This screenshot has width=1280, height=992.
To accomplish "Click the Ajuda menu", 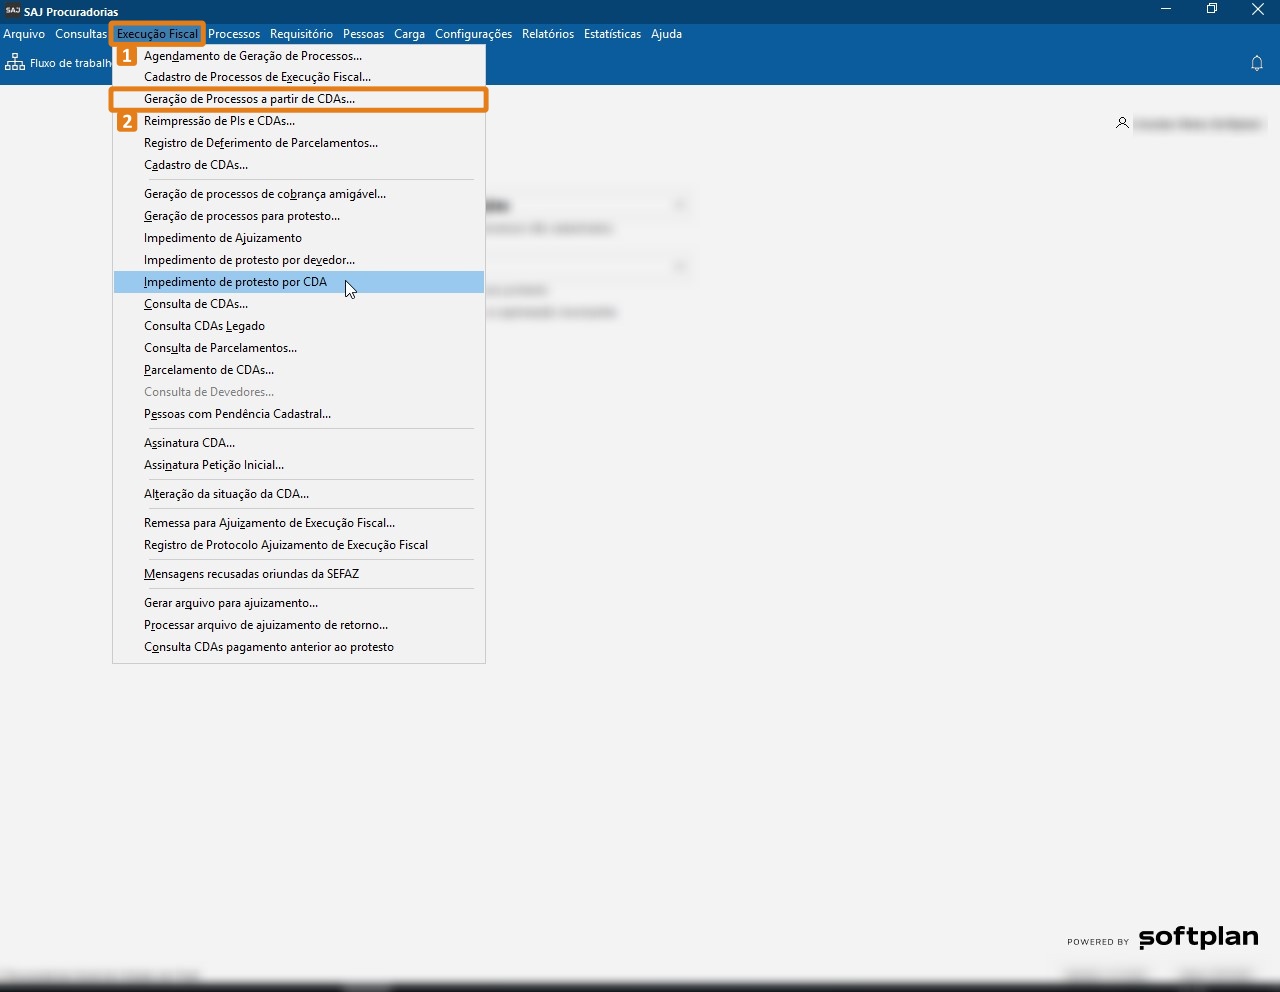I will click(x=666, y=34).
